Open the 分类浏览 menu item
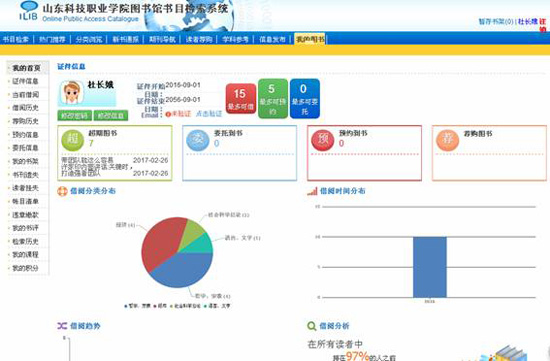 89,39
